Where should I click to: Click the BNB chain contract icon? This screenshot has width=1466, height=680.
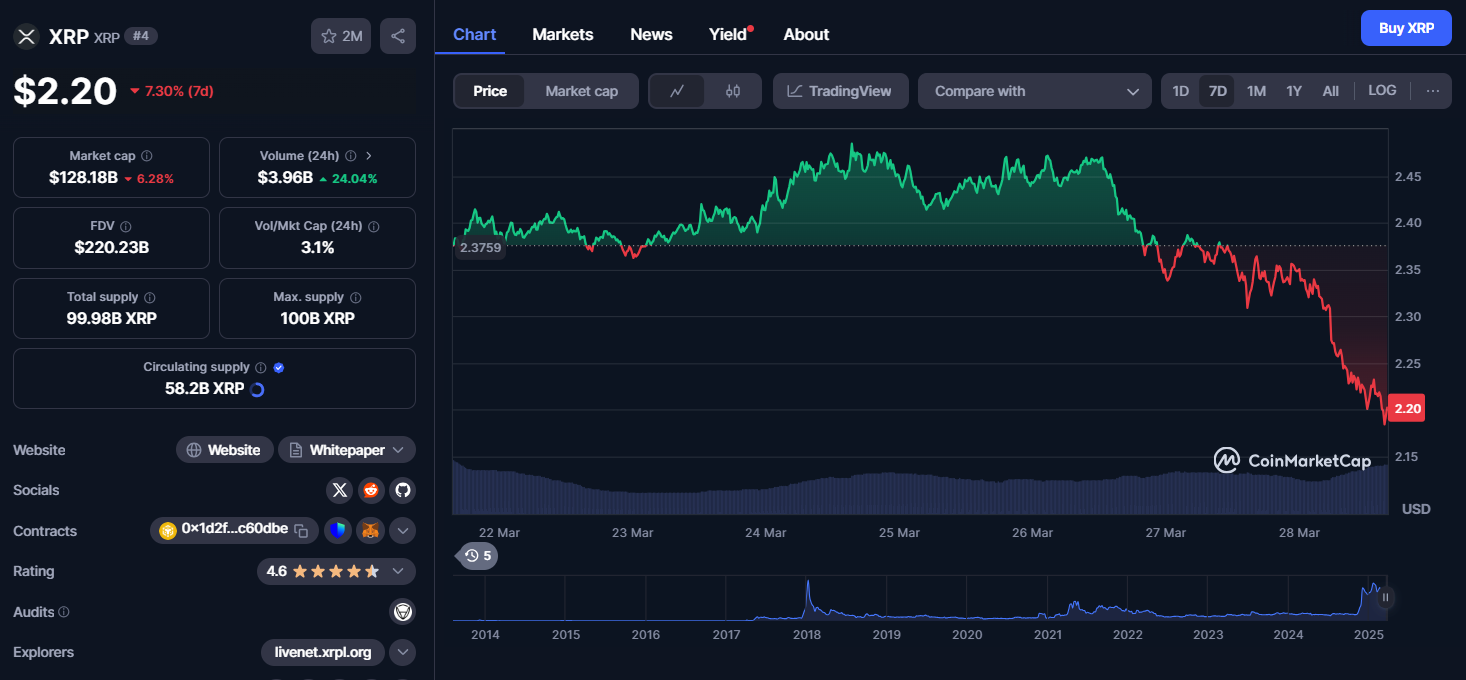pyautogui.click(x=168, y=530)
